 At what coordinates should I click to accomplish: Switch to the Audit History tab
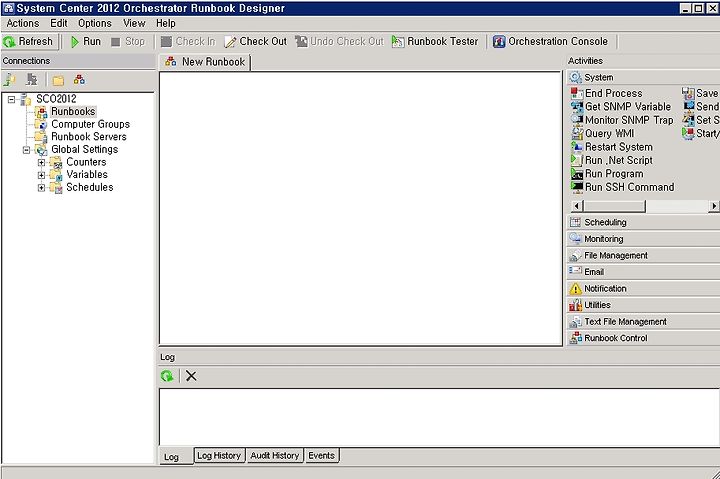pyautogui.click(x=275, y=456)
